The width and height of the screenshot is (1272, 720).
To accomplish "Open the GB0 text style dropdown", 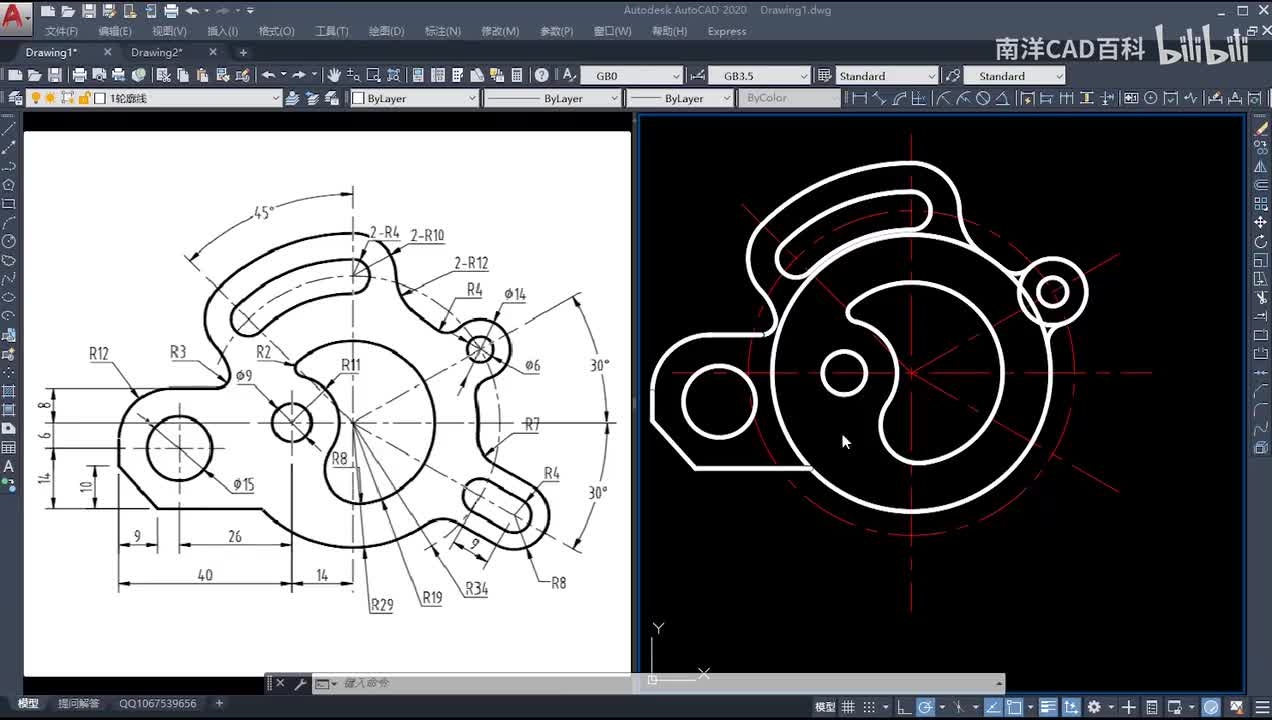I will click(633, 76).
